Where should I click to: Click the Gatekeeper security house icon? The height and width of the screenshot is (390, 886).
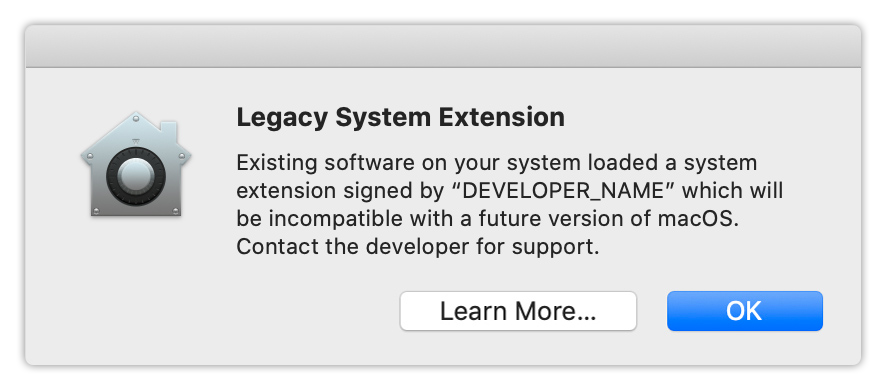136,164
